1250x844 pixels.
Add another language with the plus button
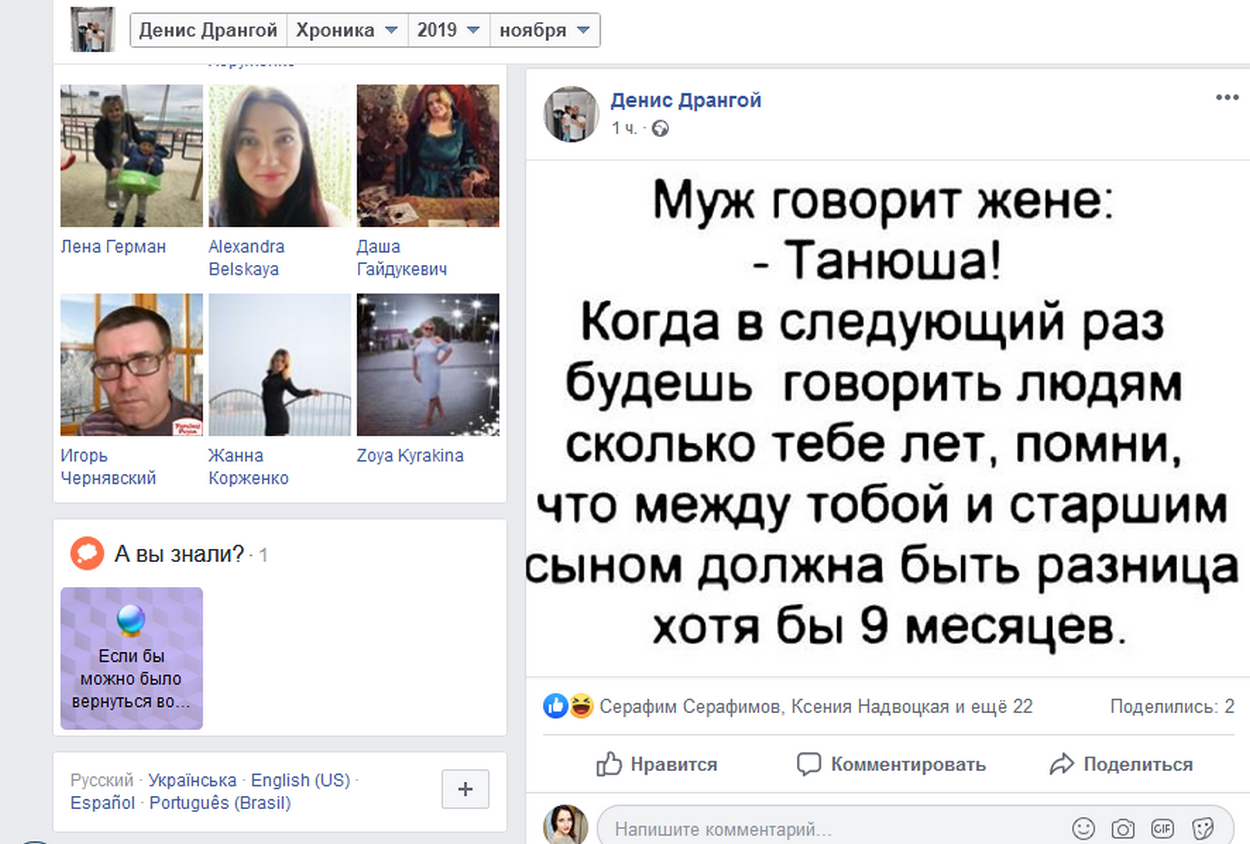point(465,789)
